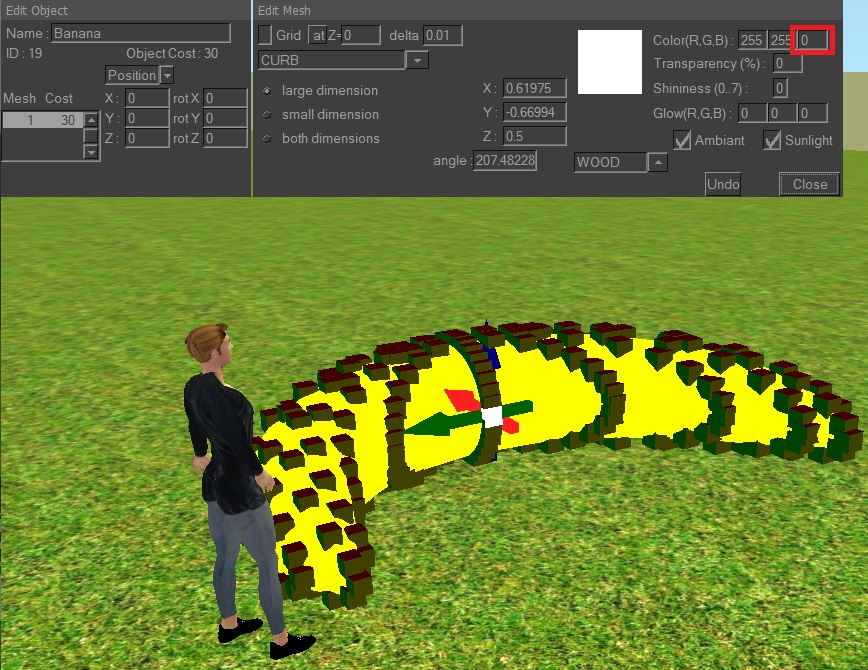Click the angle field showing 207.48228

click(x=505, y=161)
